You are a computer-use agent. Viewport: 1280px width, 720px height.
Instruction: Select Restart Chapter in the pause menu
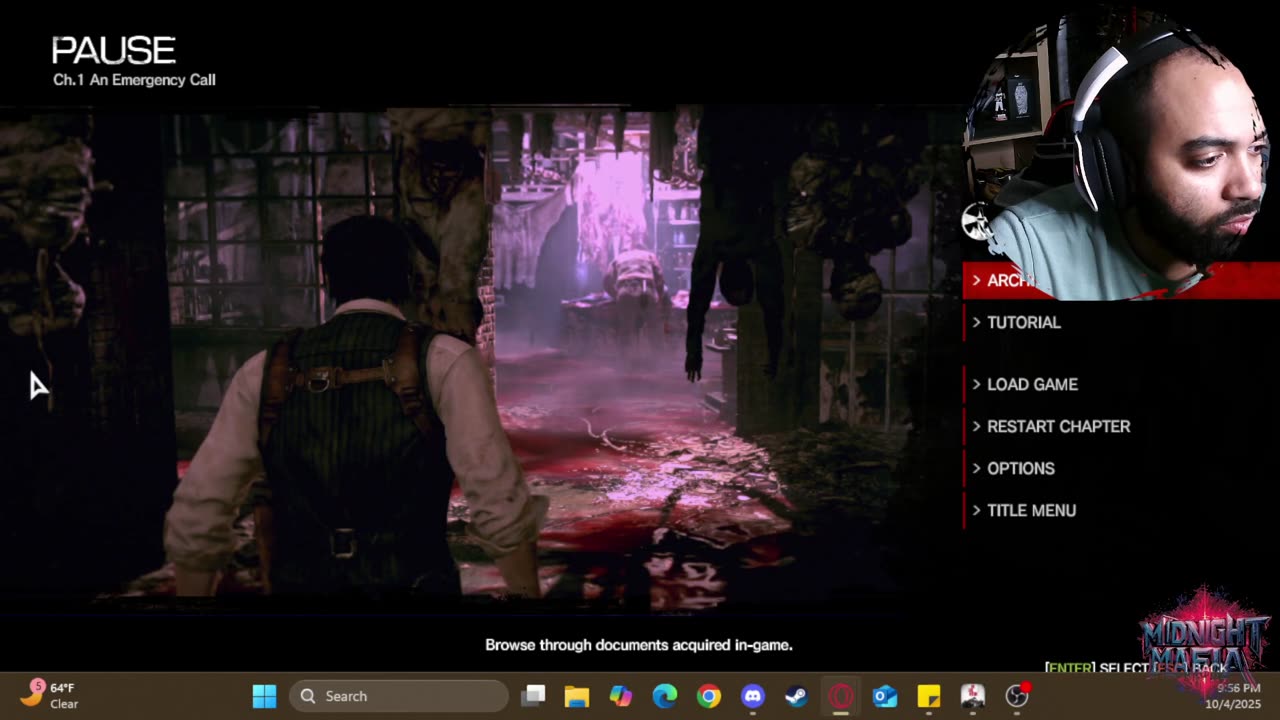click(x=1058, y=426)
